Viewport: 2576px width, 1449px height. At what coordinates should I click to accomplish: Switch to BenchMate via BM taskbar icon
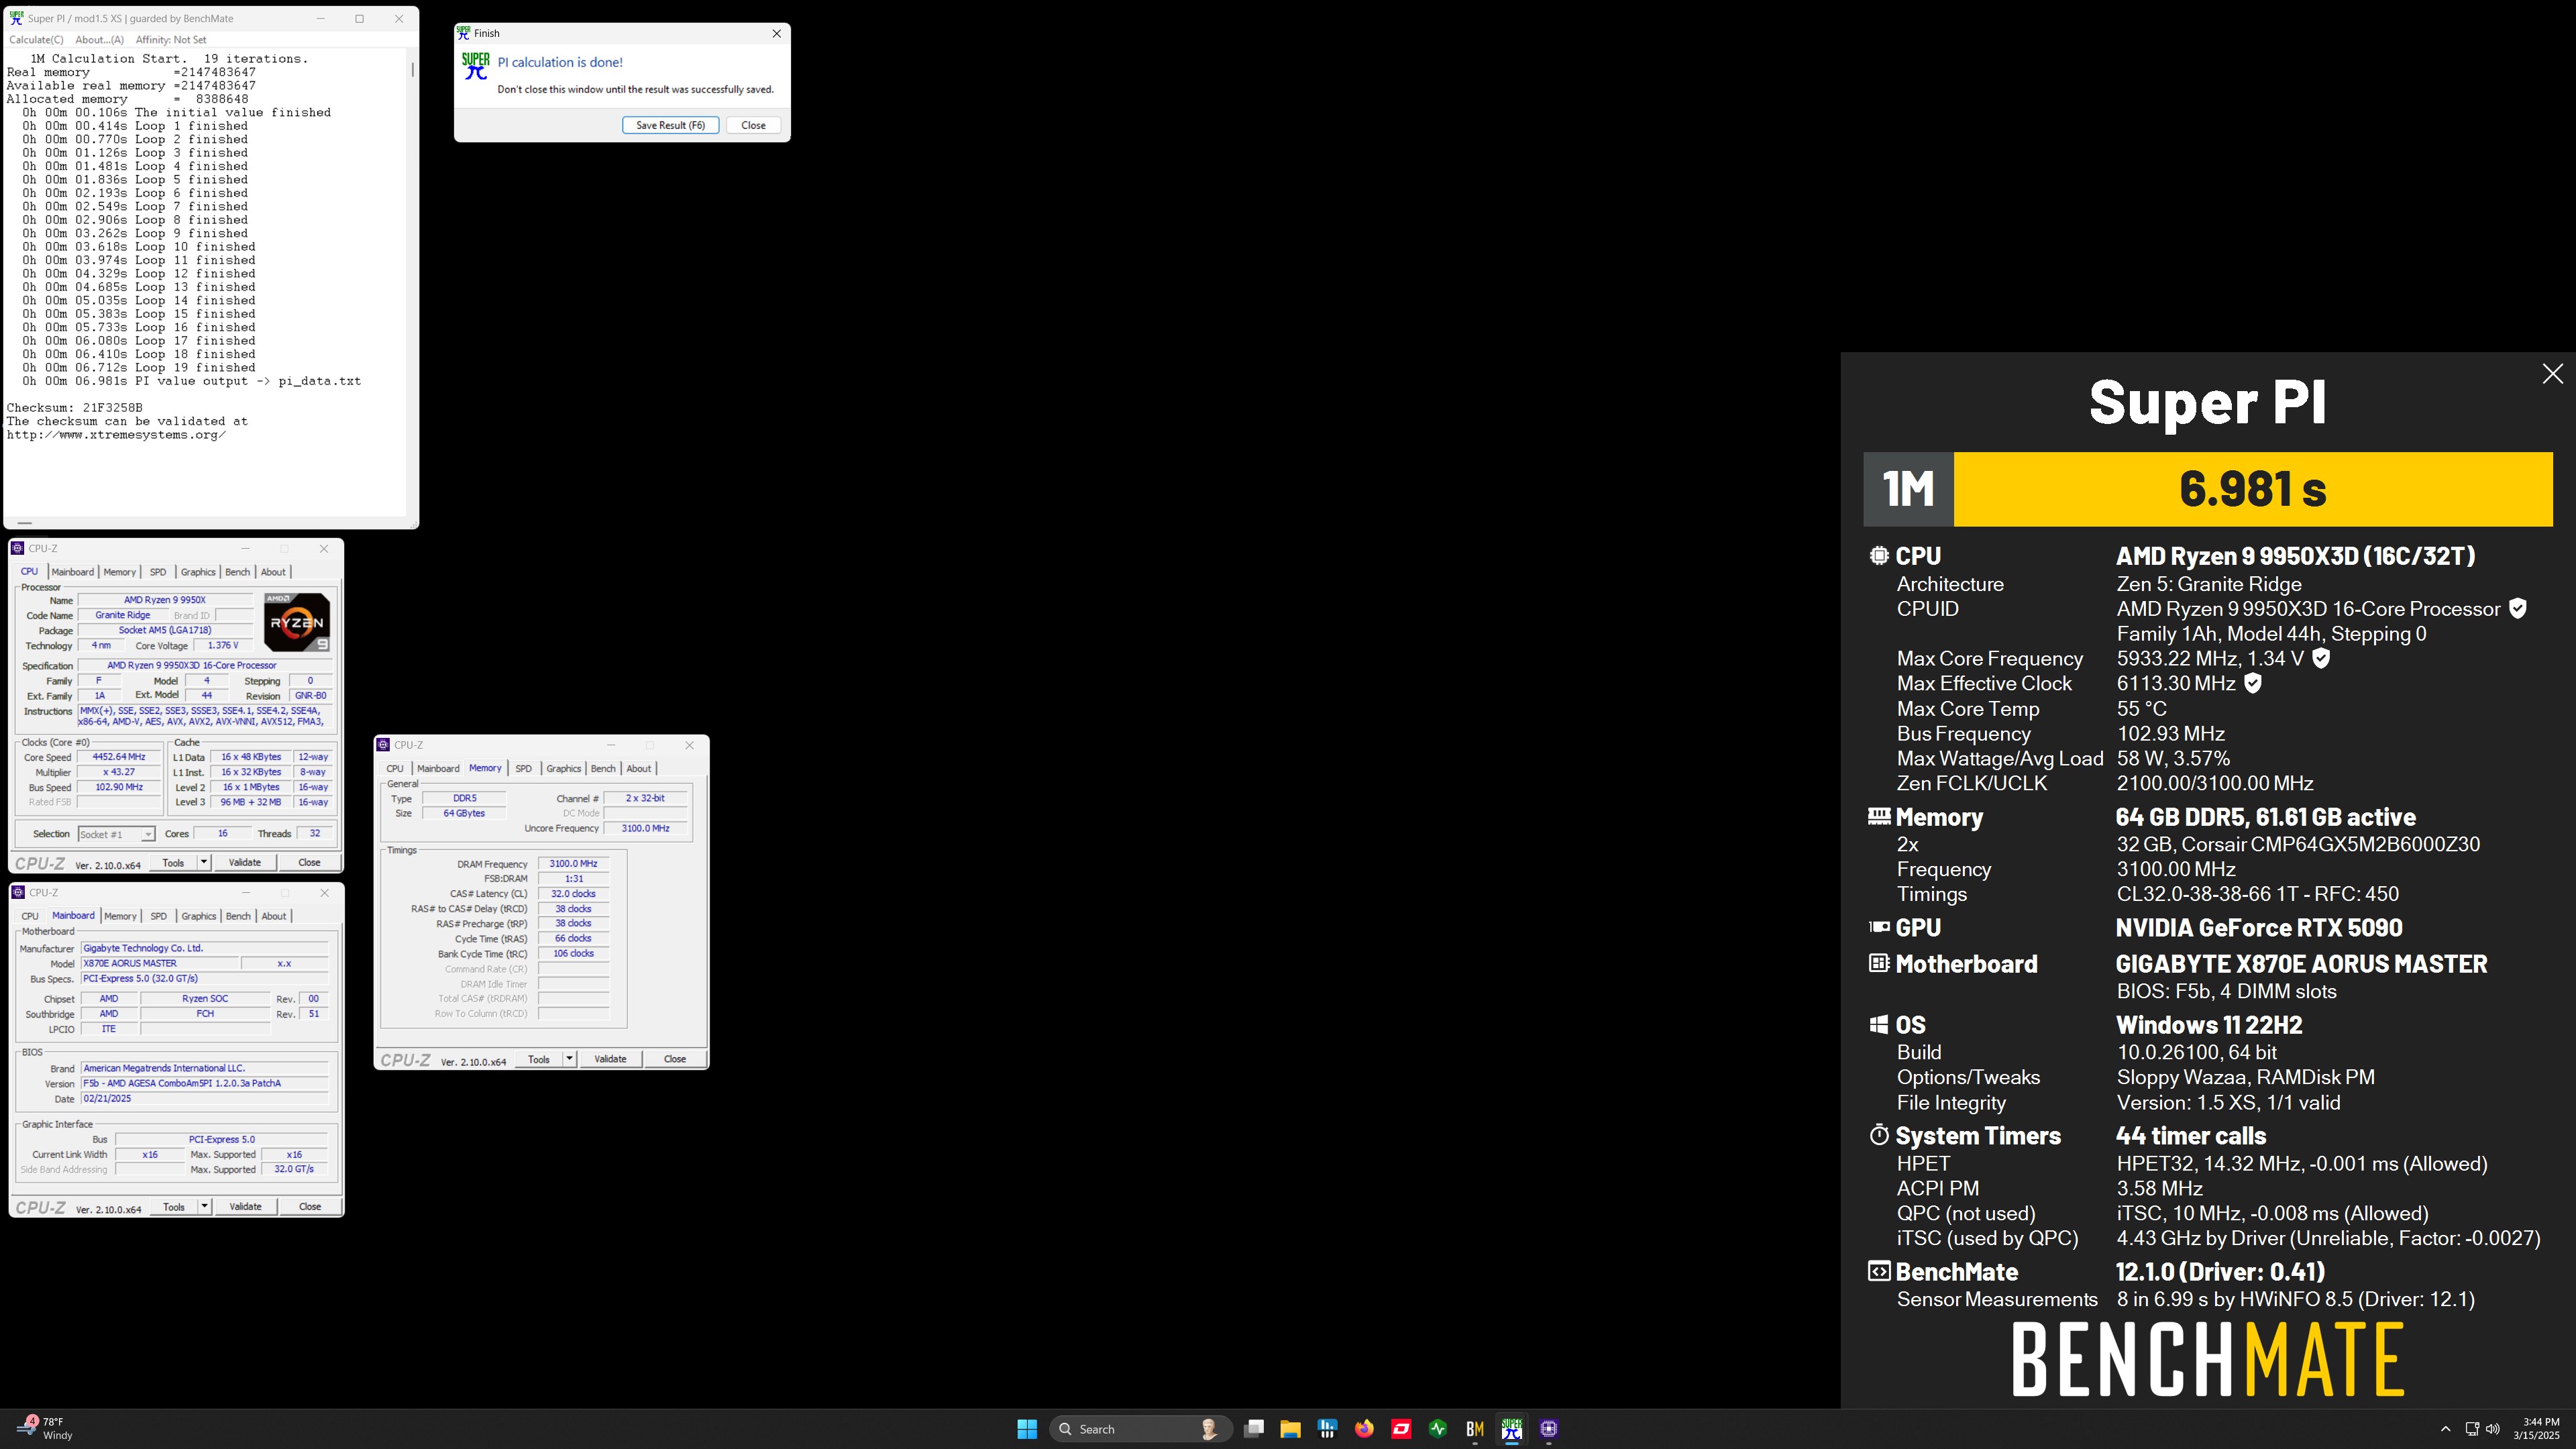pos(1475,1428)
